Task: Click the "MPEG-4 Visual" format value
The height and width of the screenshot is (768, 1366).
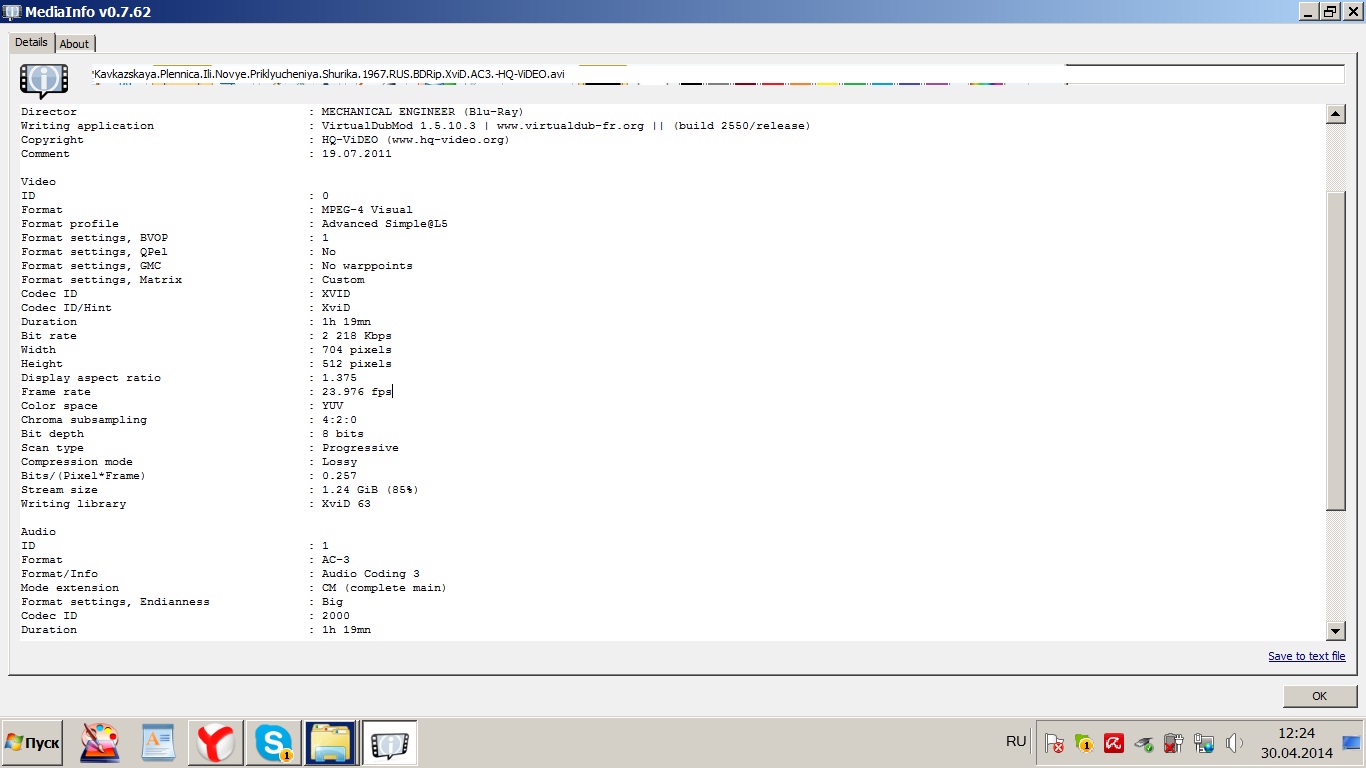Action: 366,210
